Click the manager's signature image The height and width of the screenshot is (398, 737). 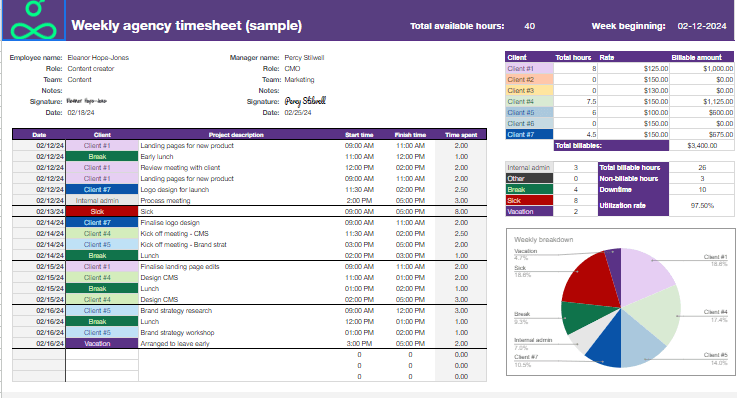click(x=305, y=101)
